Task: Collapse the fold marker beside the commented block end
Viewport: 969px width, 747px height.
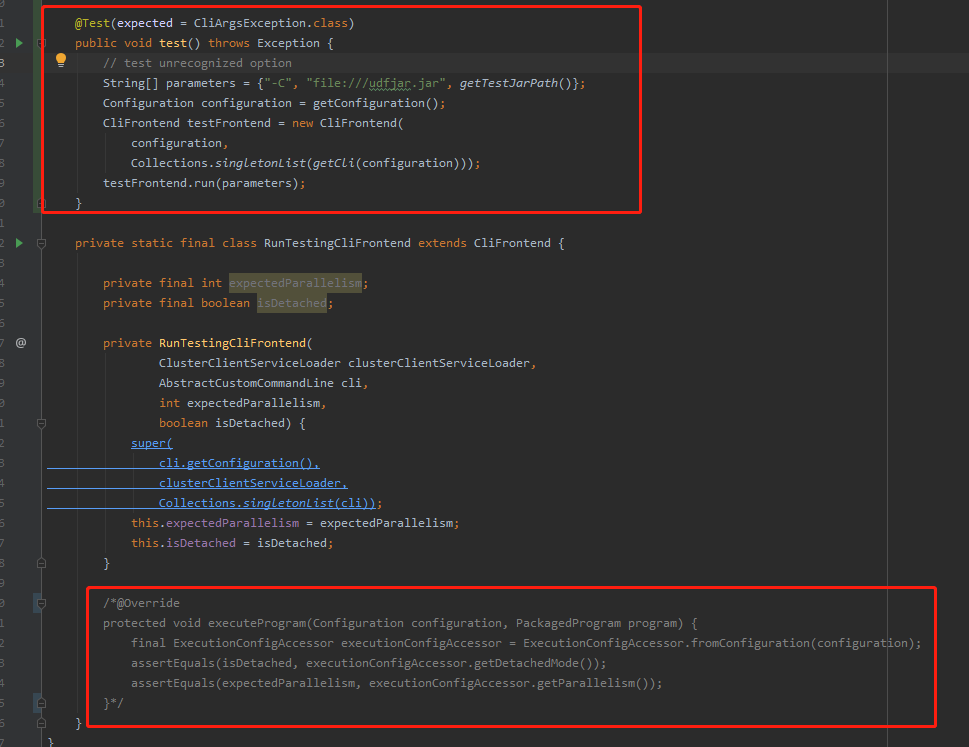Action: [x=40, y=702]
